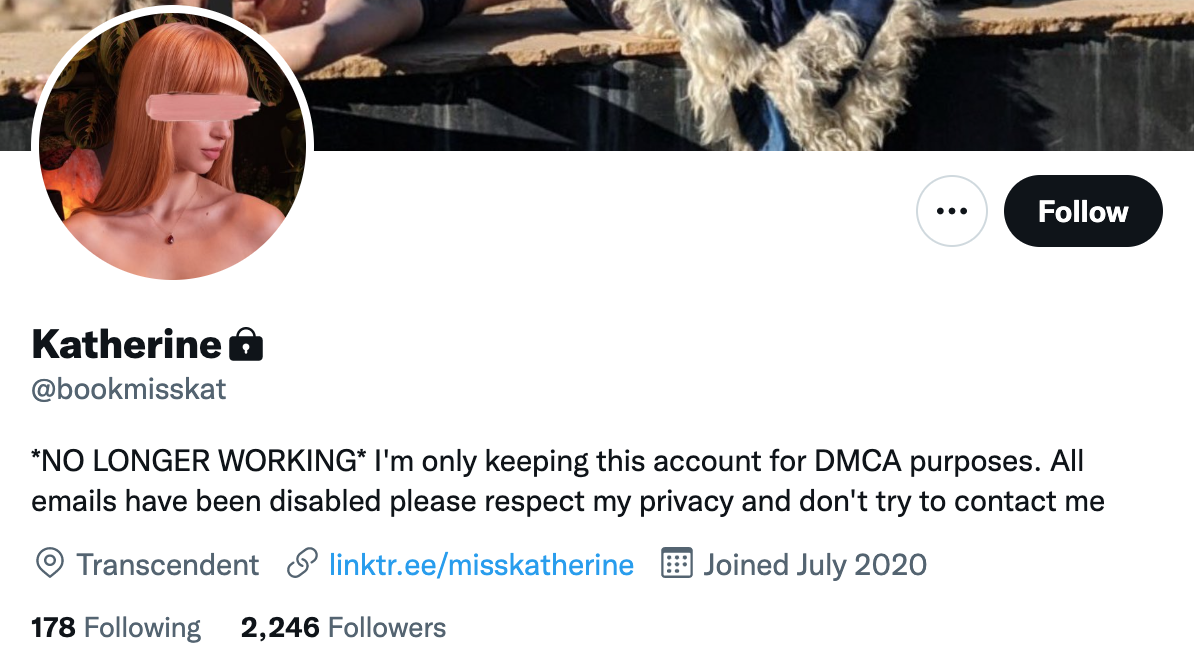View the 2,246 Followers list
1194x652 pixels.
[x=343, y=628]
